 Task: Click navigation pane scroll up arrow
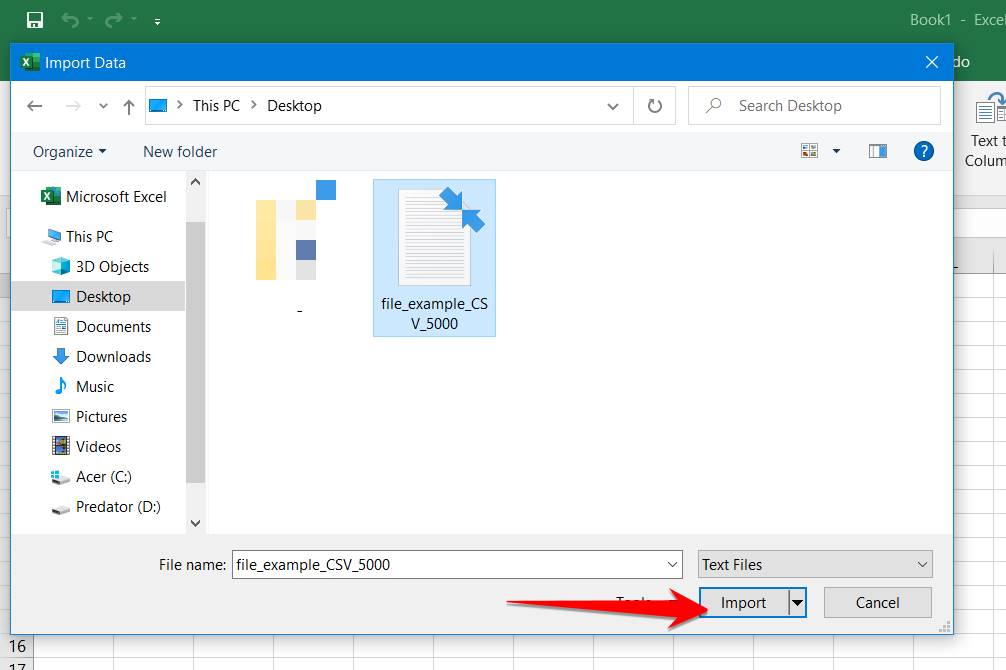click(x=196, y=182)
